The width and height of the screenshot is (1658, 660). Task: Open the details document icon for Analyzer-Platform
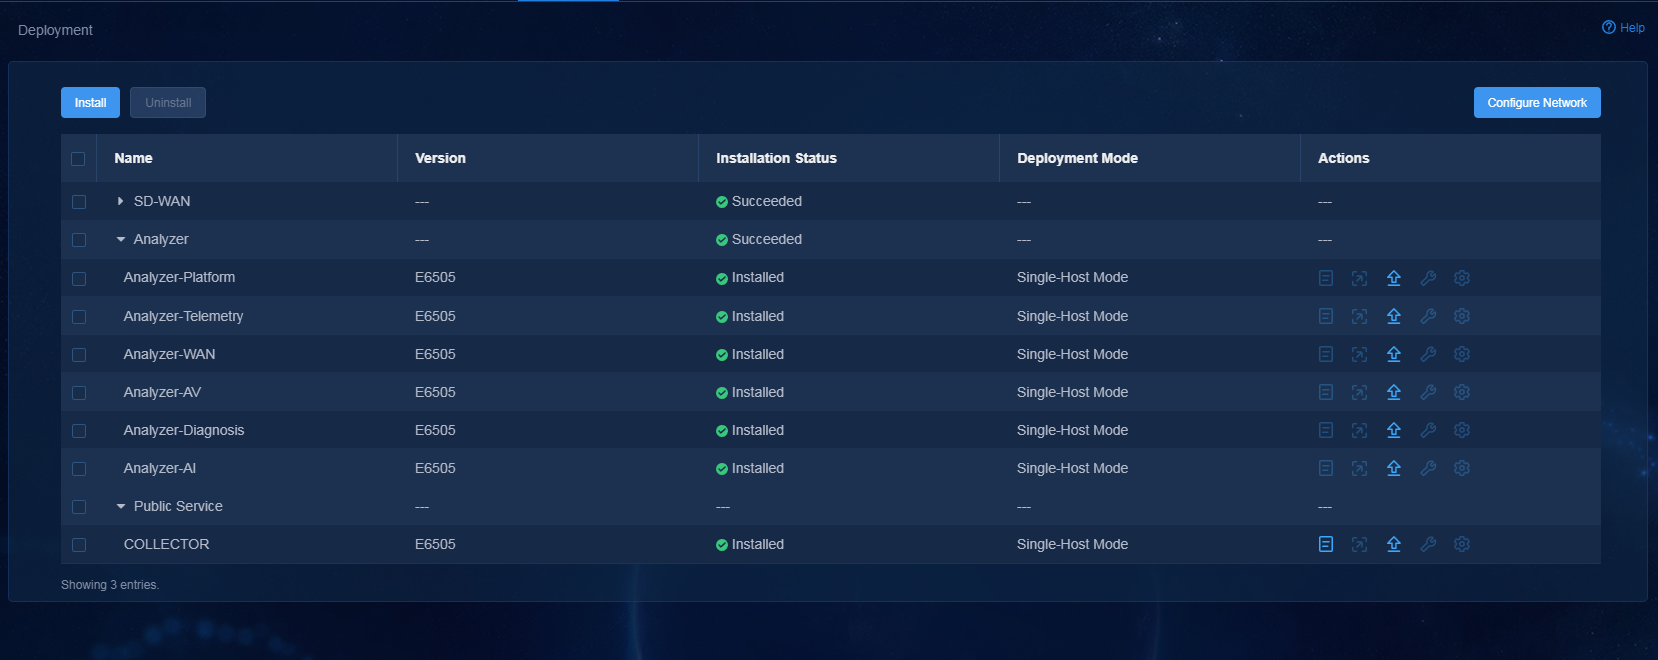coord(1326,278)
